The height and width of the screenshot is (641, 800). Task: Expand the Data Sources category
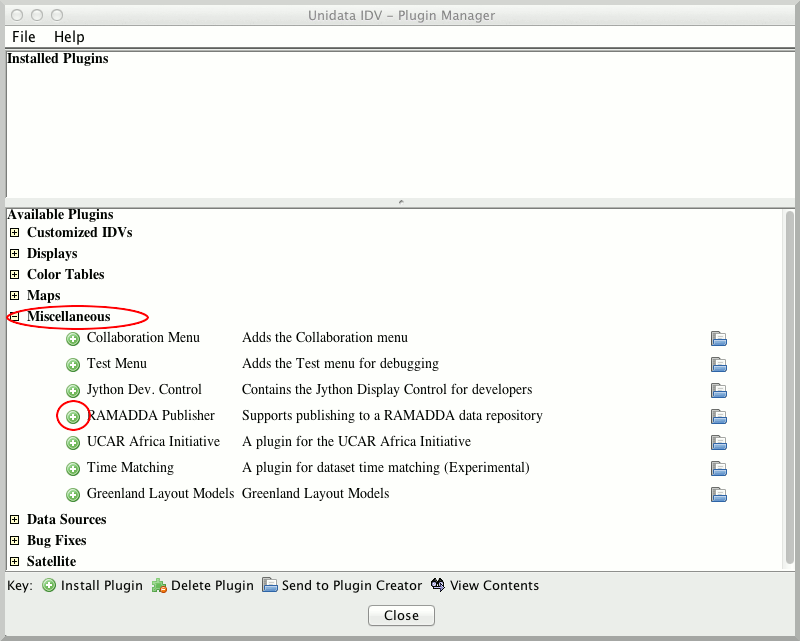pos(15,520)
